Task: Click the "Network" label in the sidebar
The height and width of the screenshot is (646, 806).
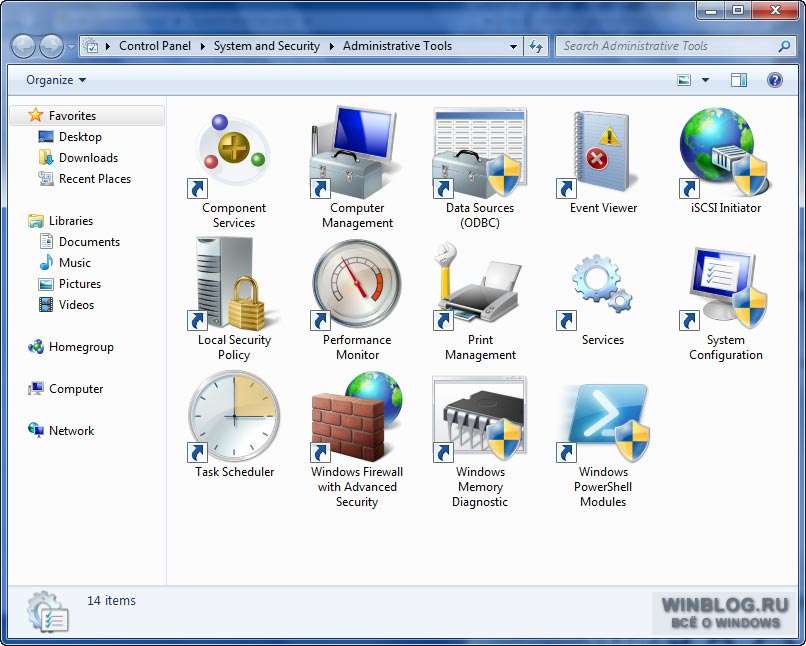Action: pyautogui.click(x=71, y=431)
